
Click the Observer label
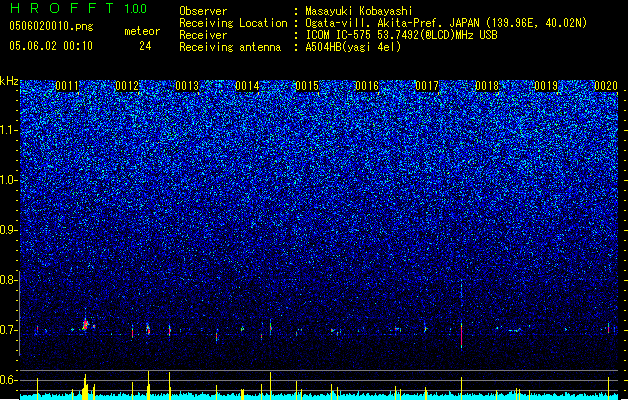203,11
